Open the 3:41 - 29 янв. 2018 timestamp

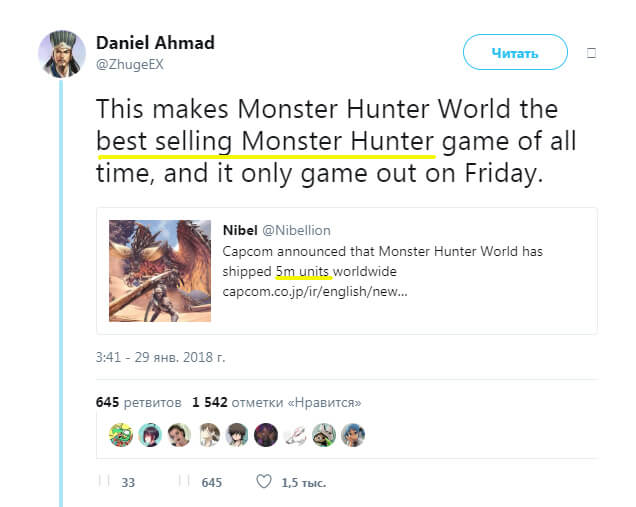(160, 357)
